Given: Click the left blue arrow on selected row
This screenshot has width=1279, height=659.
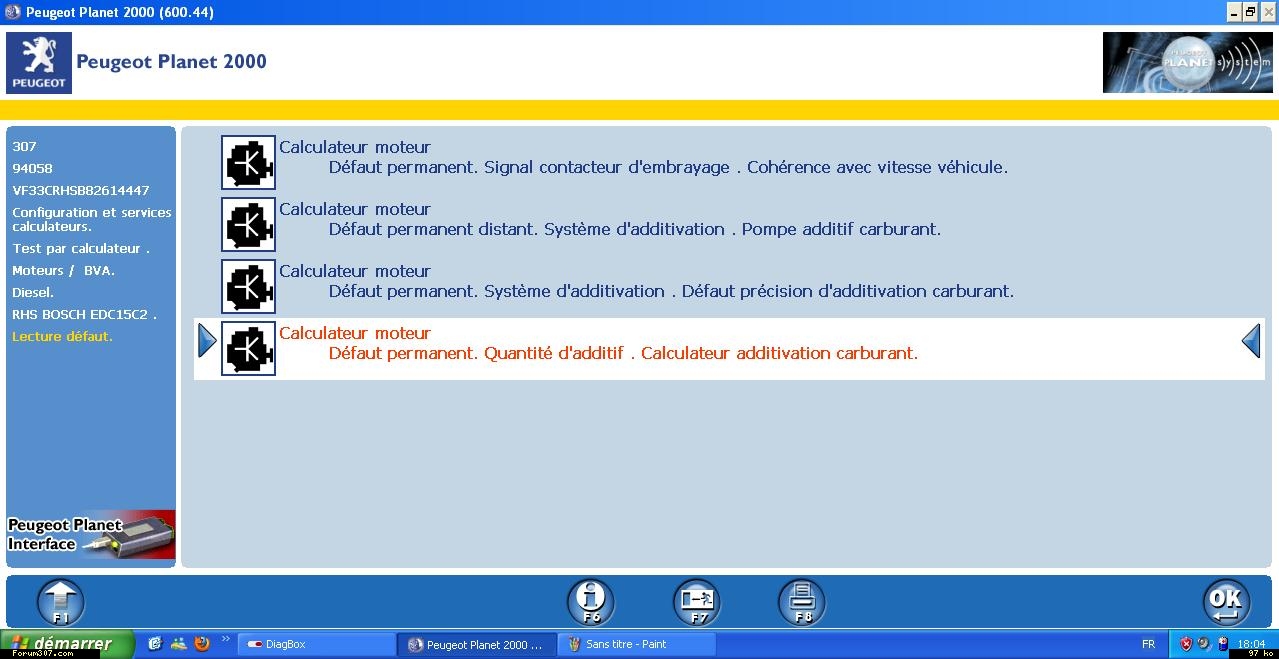Looking at the screenshot, I should (207, 341).
